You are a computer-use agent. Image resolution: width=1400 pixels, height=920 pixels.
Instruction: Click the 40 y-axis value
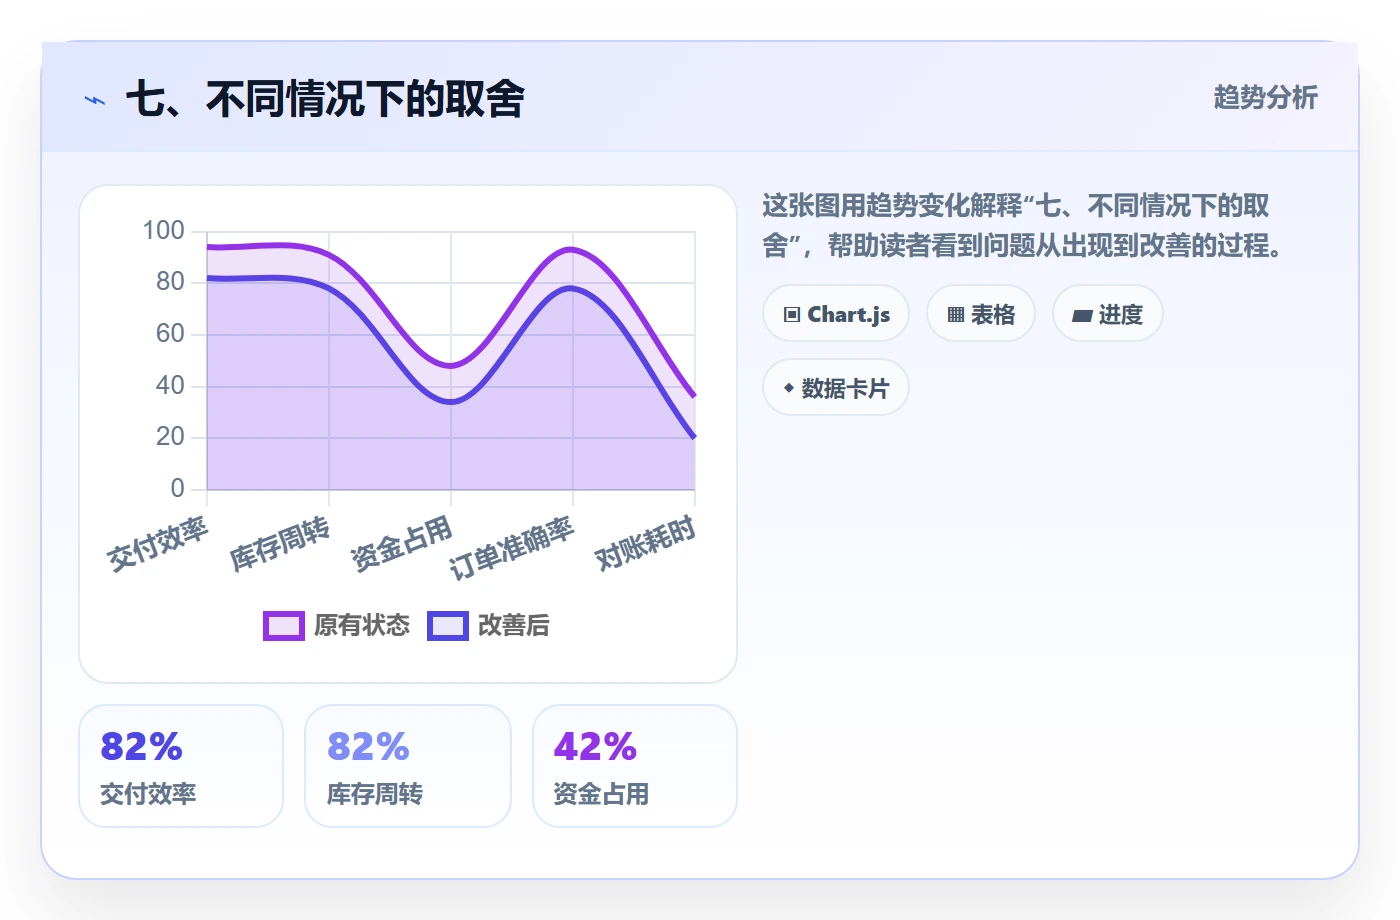[171, 386]
